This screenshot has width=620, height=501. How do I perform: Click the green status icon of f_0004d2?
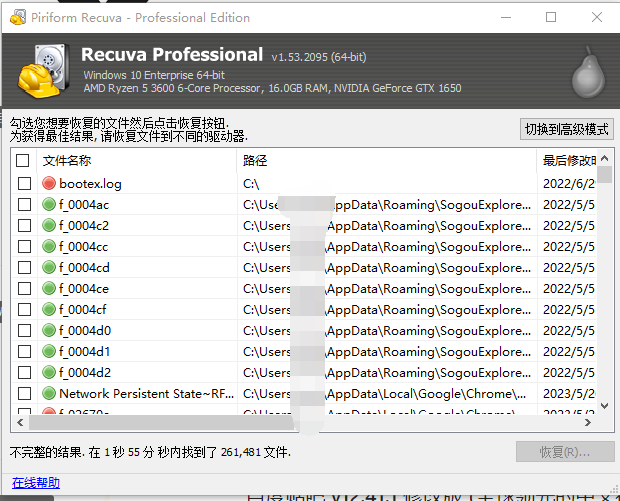pyautogui.click(x=49, y=372)
